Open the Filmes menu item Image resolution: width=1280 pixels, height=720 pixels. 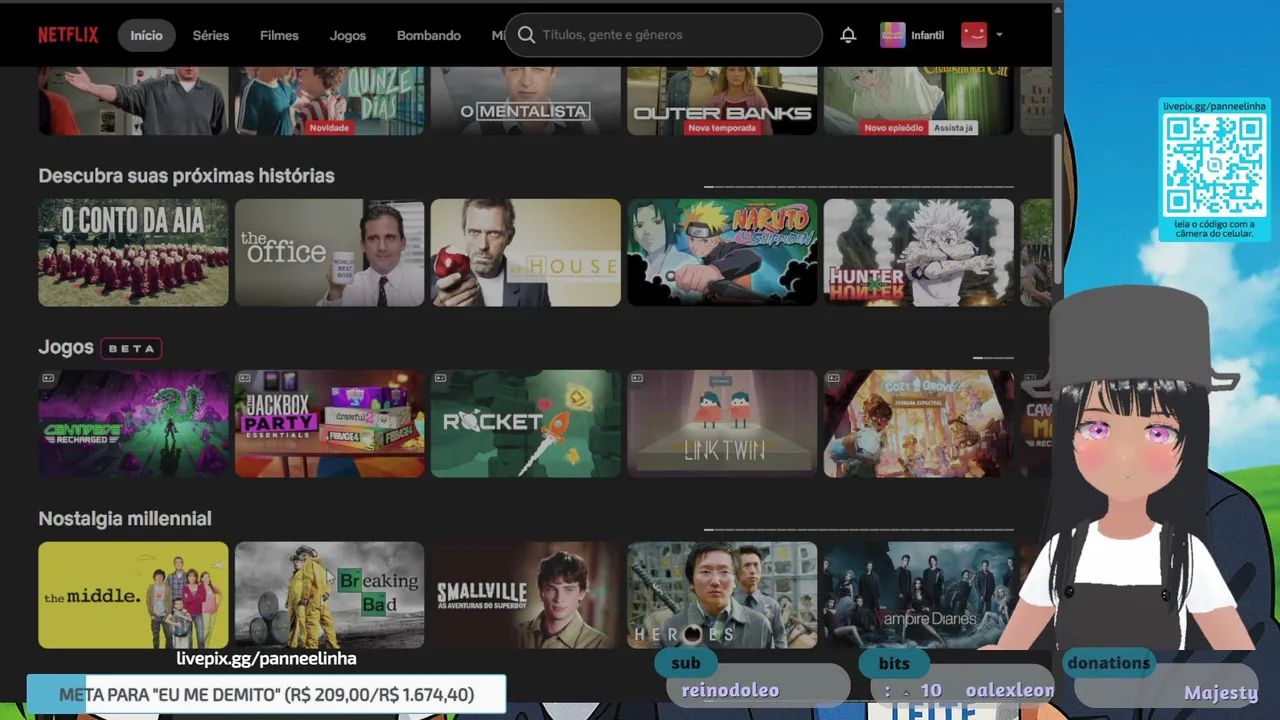[x=279, y=35]
